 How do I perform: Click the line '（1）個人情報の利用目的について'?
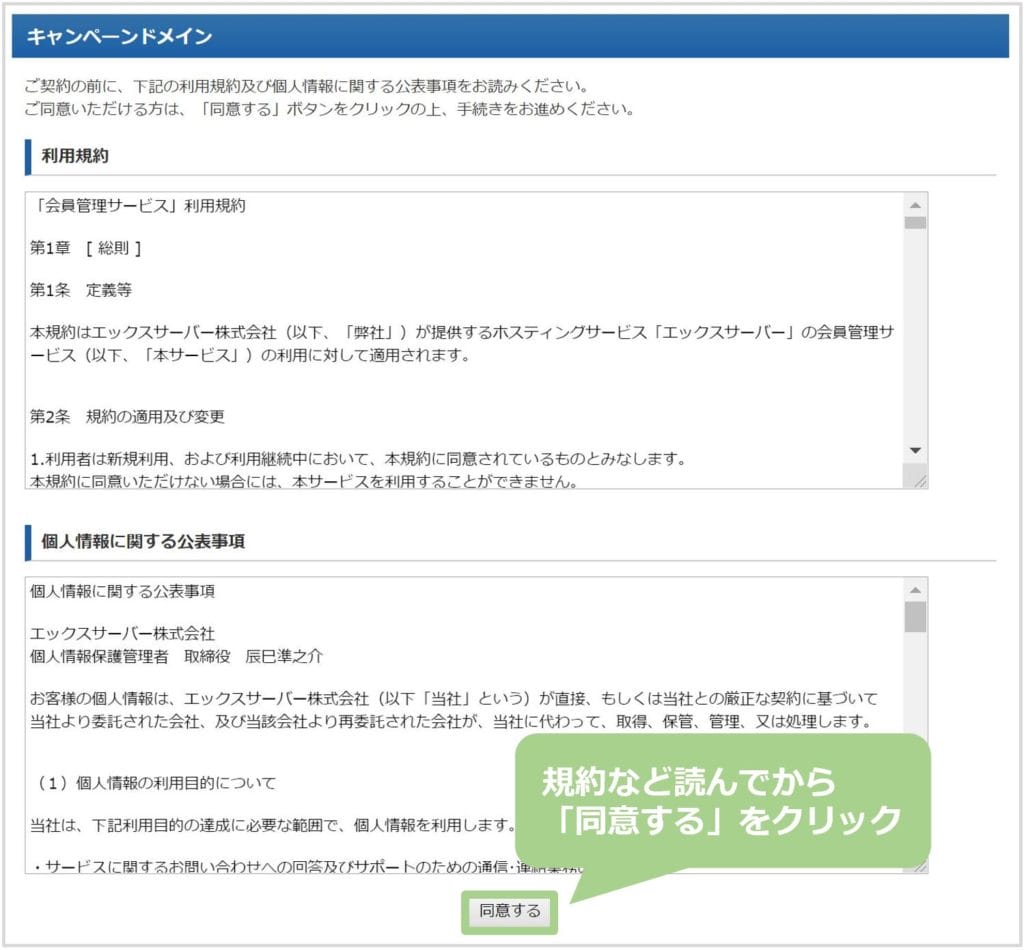(x=153, y=782)
